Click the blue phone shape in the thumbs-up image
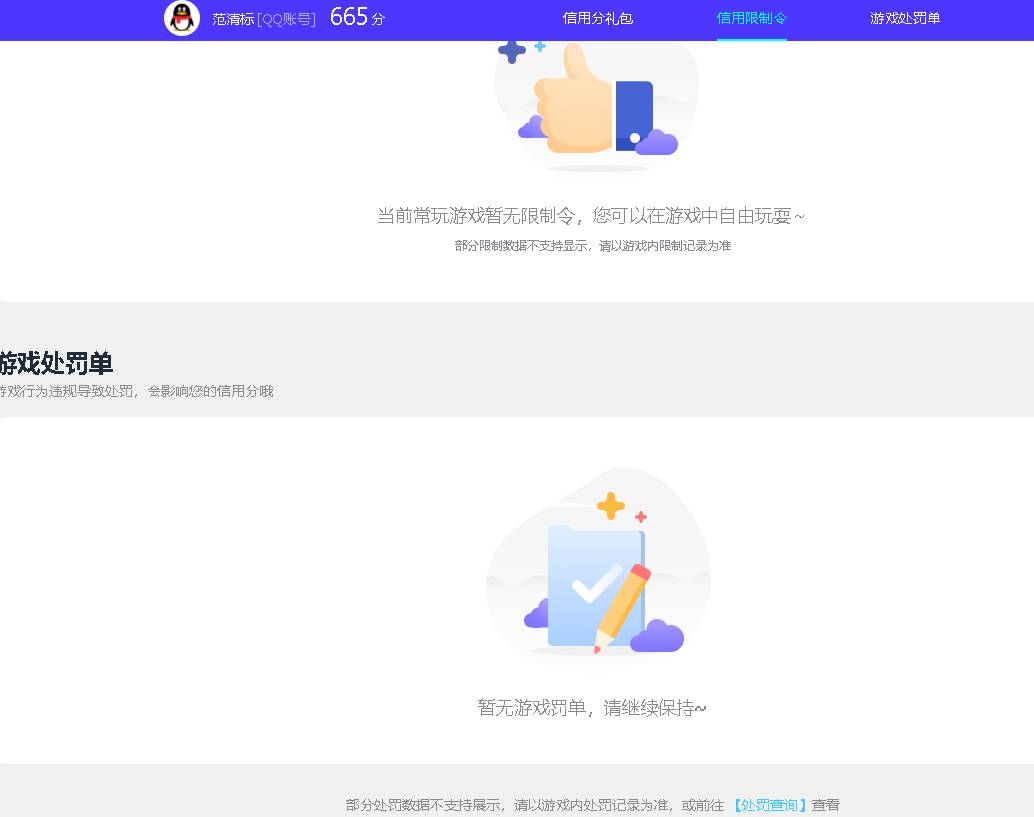The height and width of the screenshot is (817, 1034). tap(636, 110)
